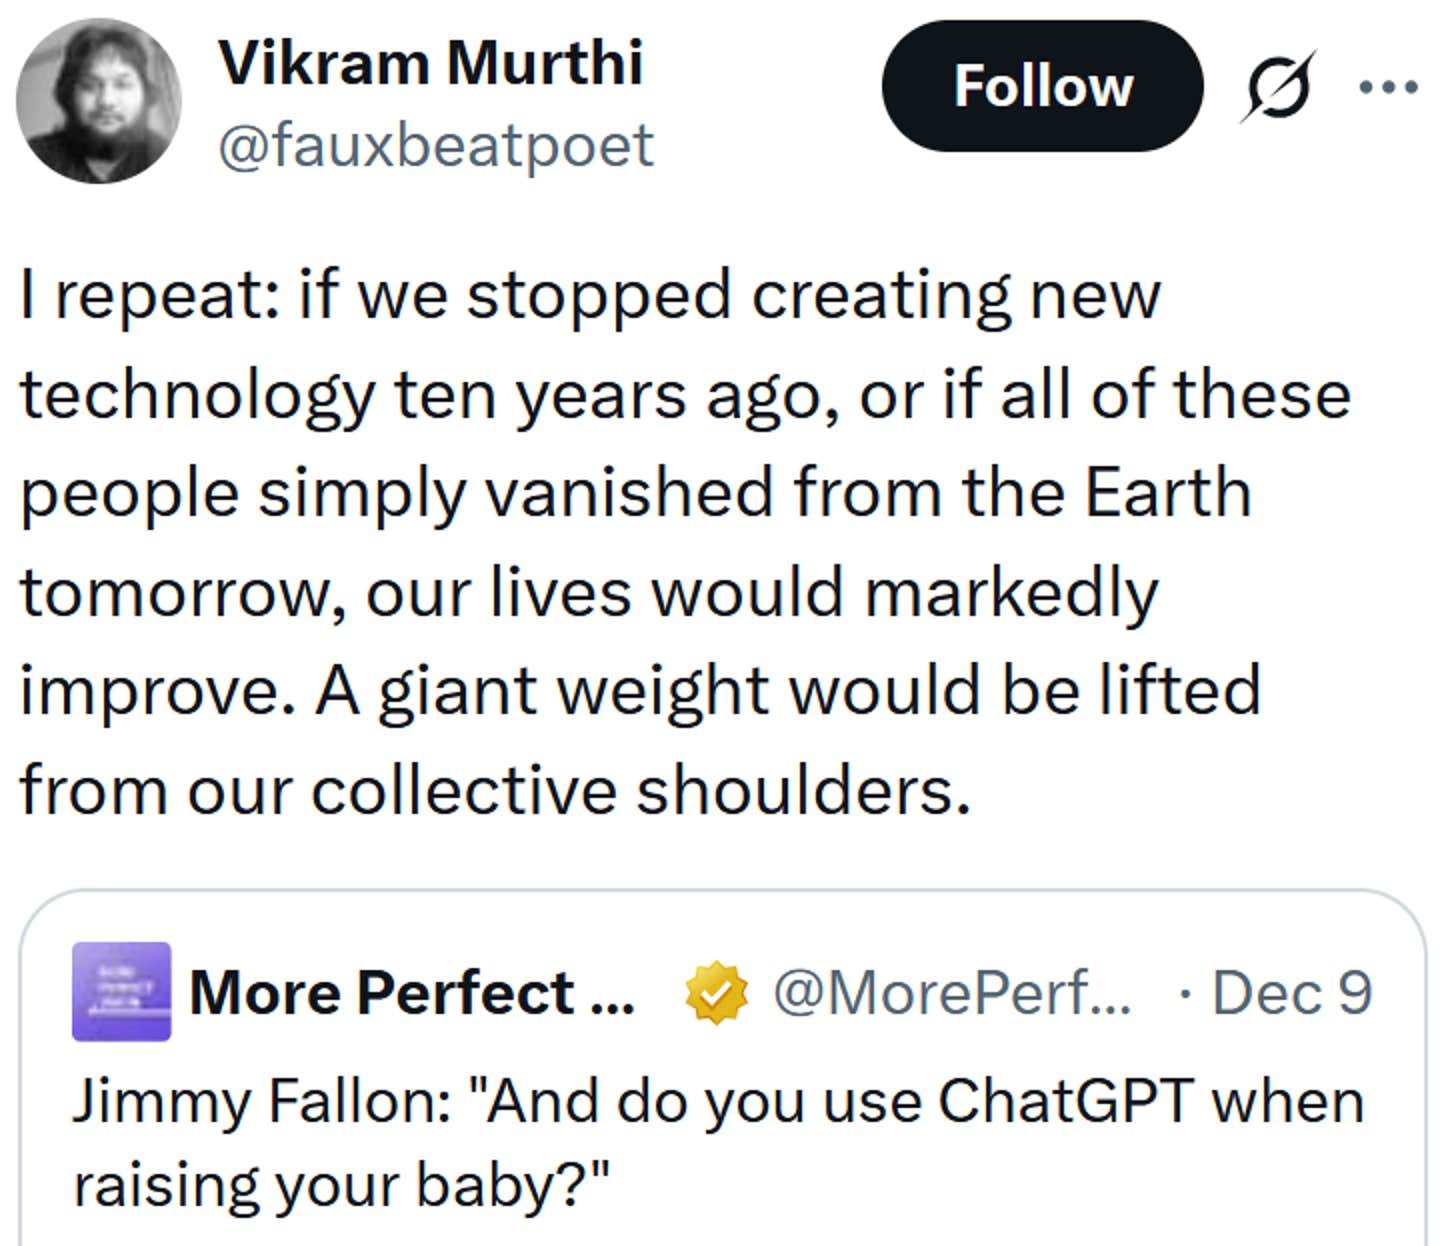This screenshot has width=1454, height=1246.
Task: Click the gold verified badge
Action: click(716, 993)
